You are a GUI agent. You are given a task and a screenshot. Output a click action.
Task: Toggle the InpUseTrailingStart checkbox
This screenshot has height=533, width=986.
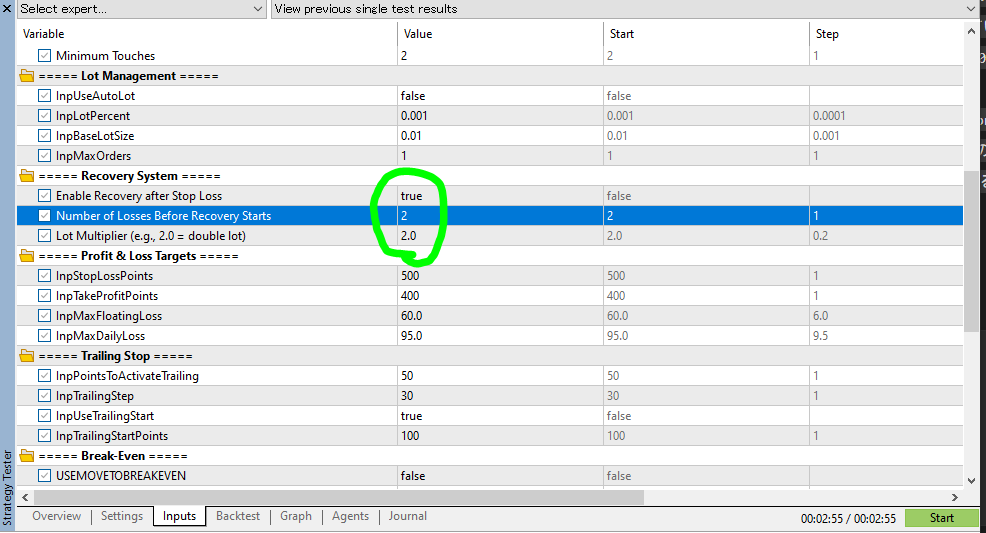pyautogui.click(x=44, y=415)
